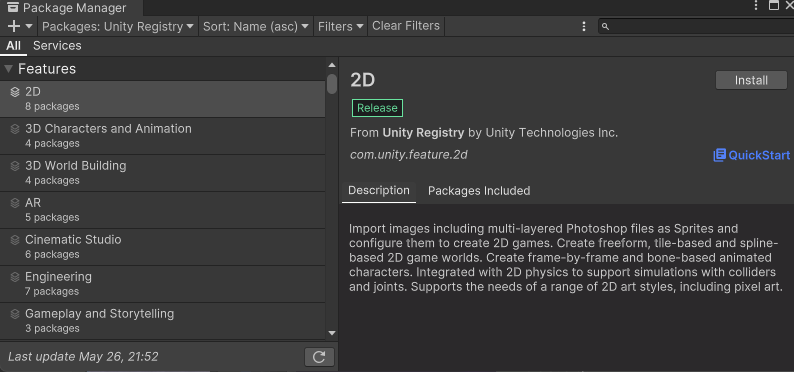Click the "8 packages" count text
794x372 pixels.
point(52,107)
